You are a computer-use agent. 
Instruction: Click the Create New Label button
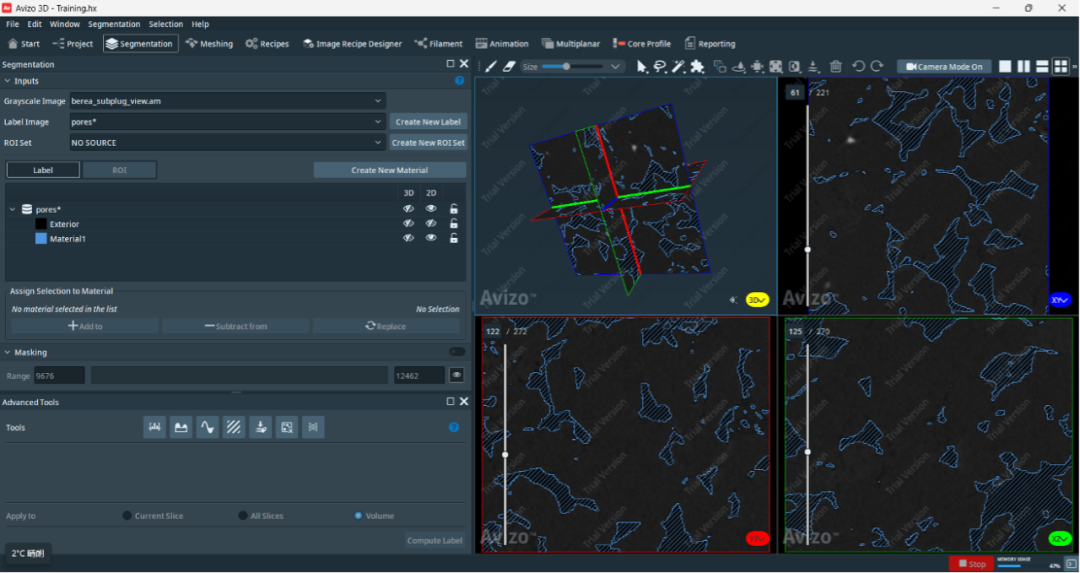pos(428,122)
